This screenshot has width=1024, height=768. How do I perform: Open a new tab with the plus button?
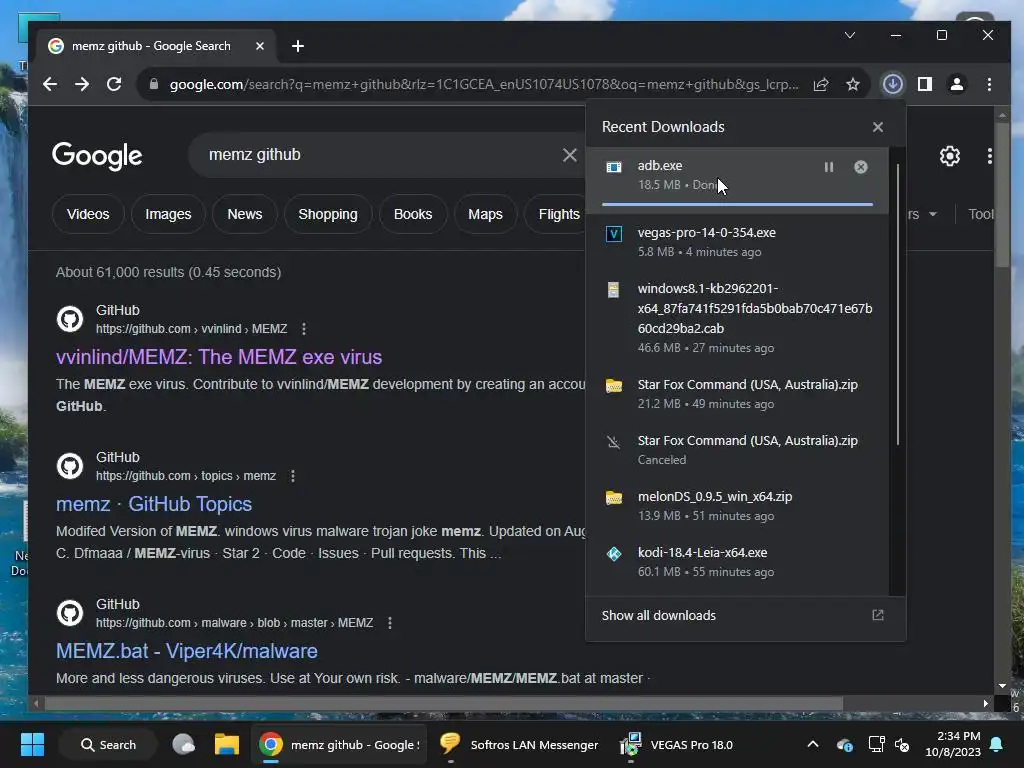tap(298, 46)
